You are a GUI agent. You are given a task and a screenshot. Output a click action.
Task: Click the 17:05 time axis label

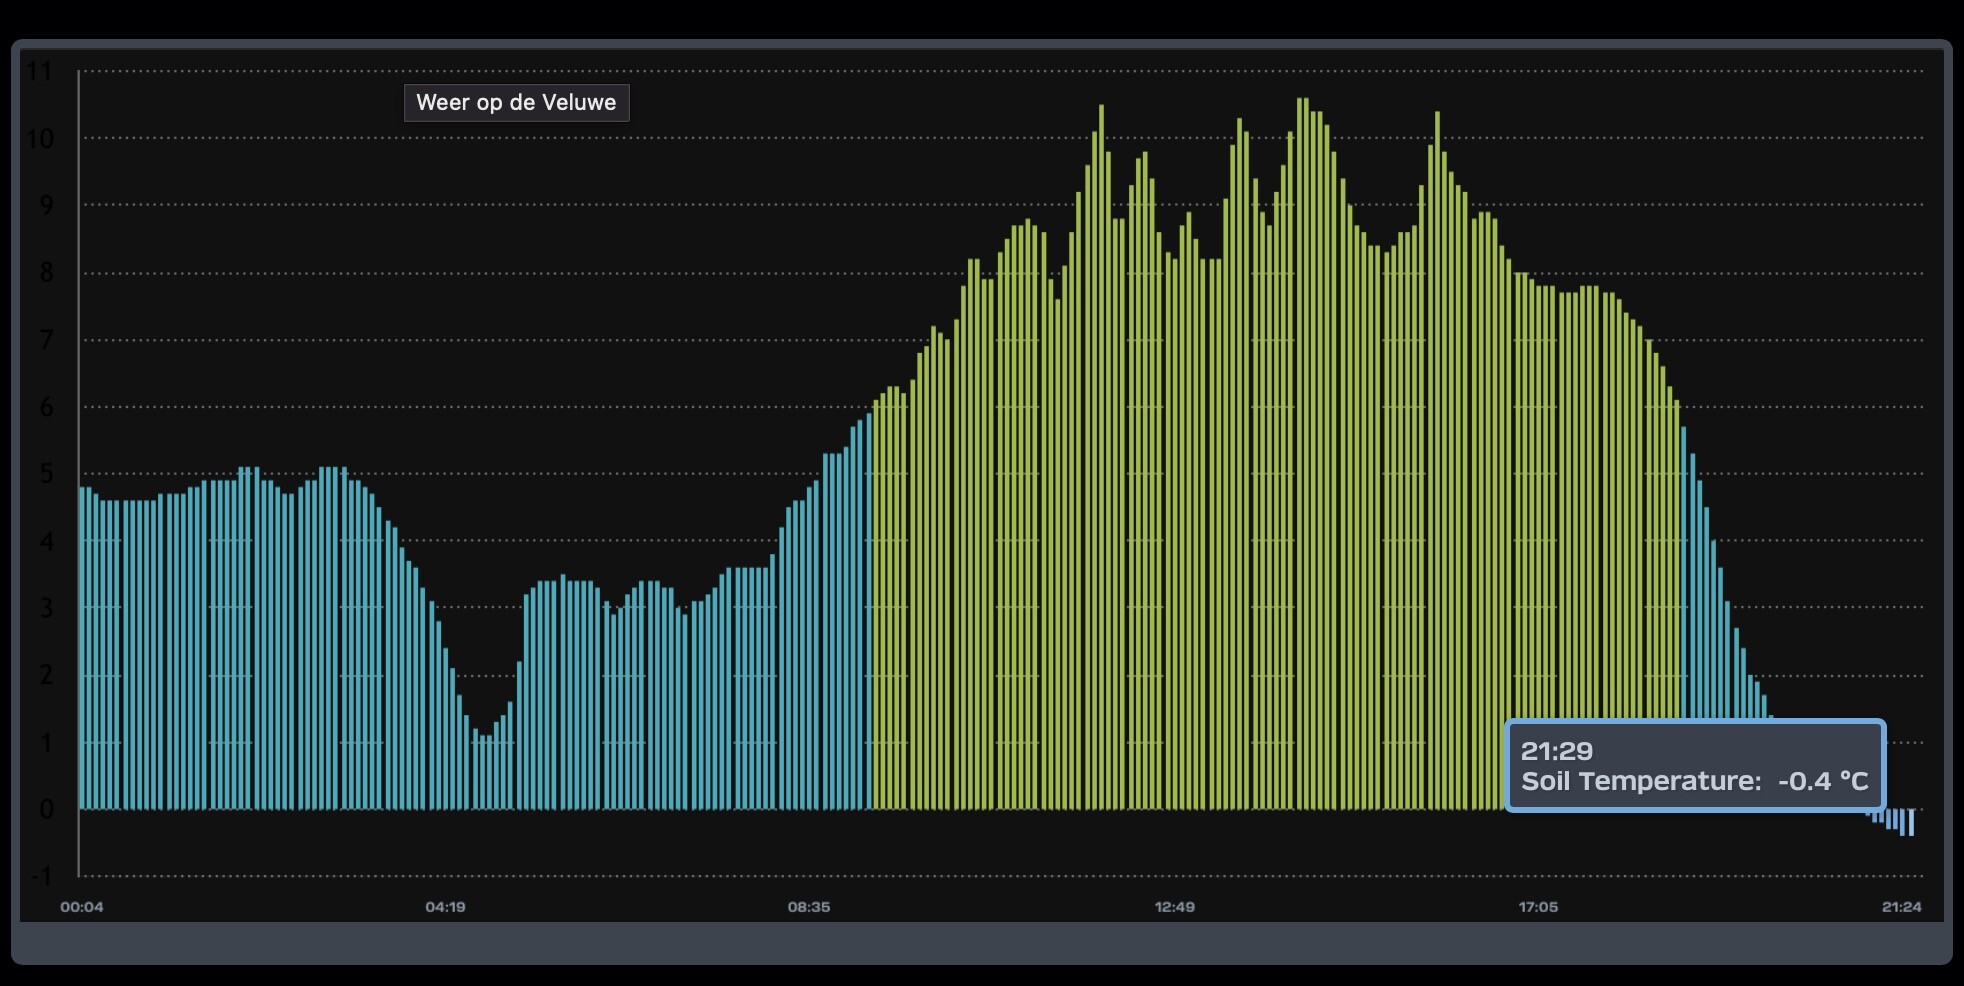point(1538,907)
